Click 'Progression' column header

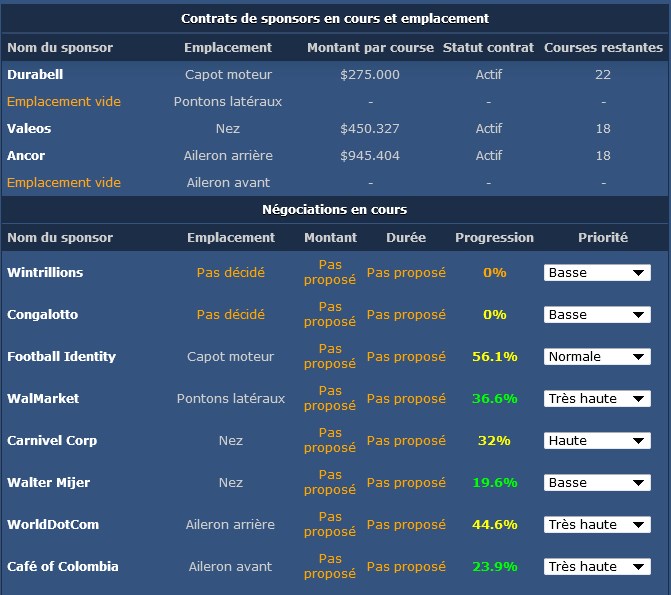[x=494, y=238]
